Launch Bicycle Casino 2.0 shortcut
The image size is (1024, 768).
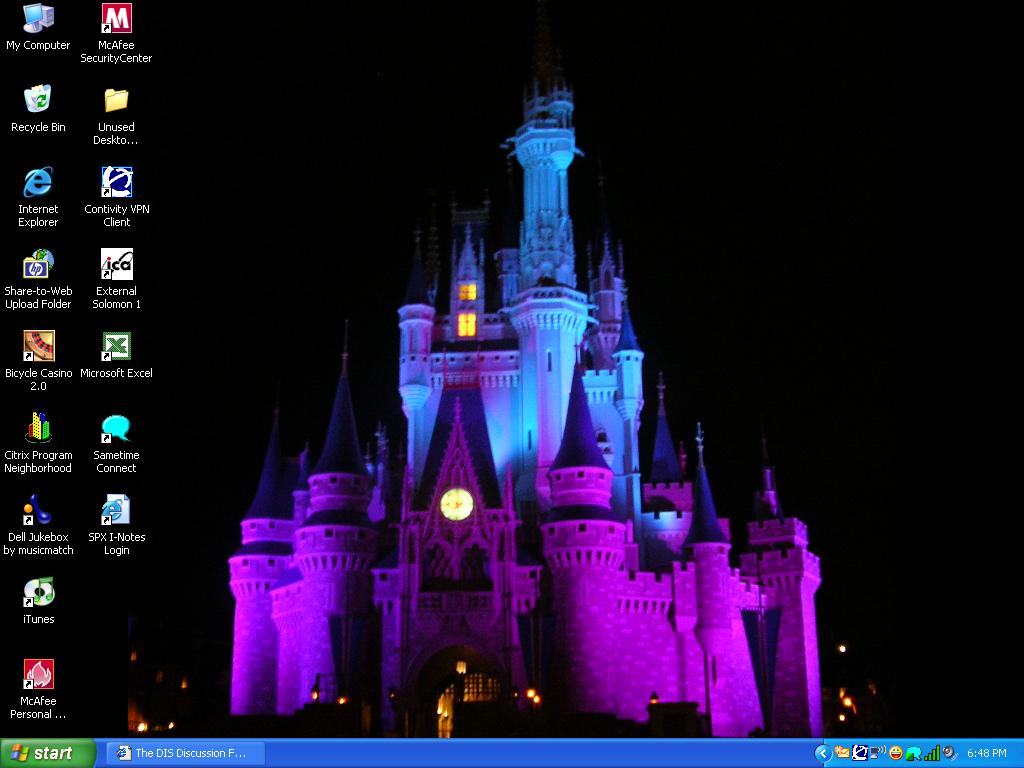38,361
